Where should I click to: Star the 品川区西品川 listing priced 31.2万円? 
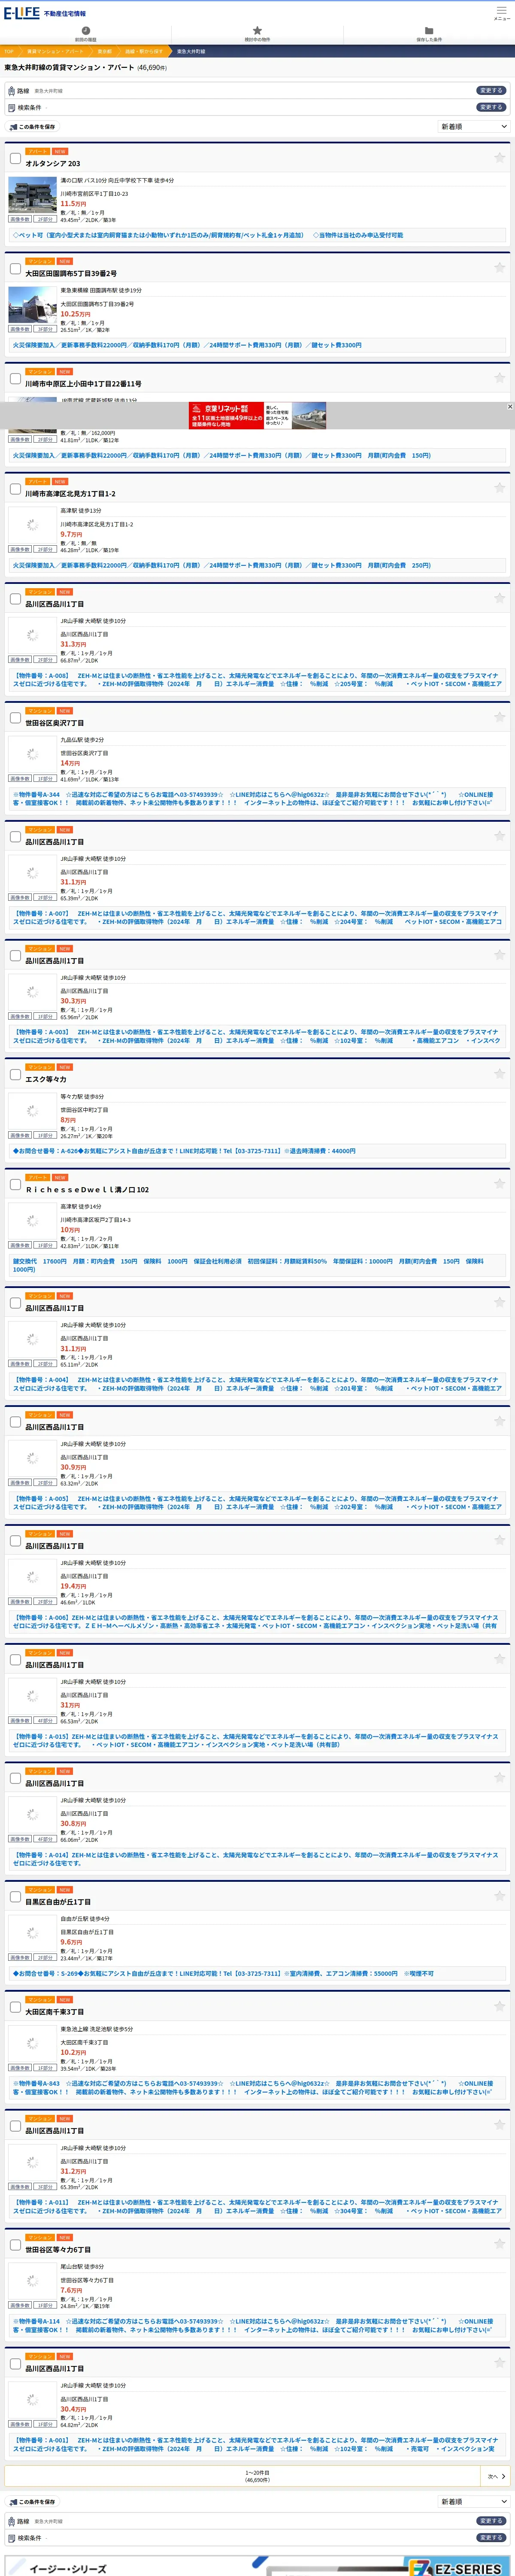coord(499,2126)
